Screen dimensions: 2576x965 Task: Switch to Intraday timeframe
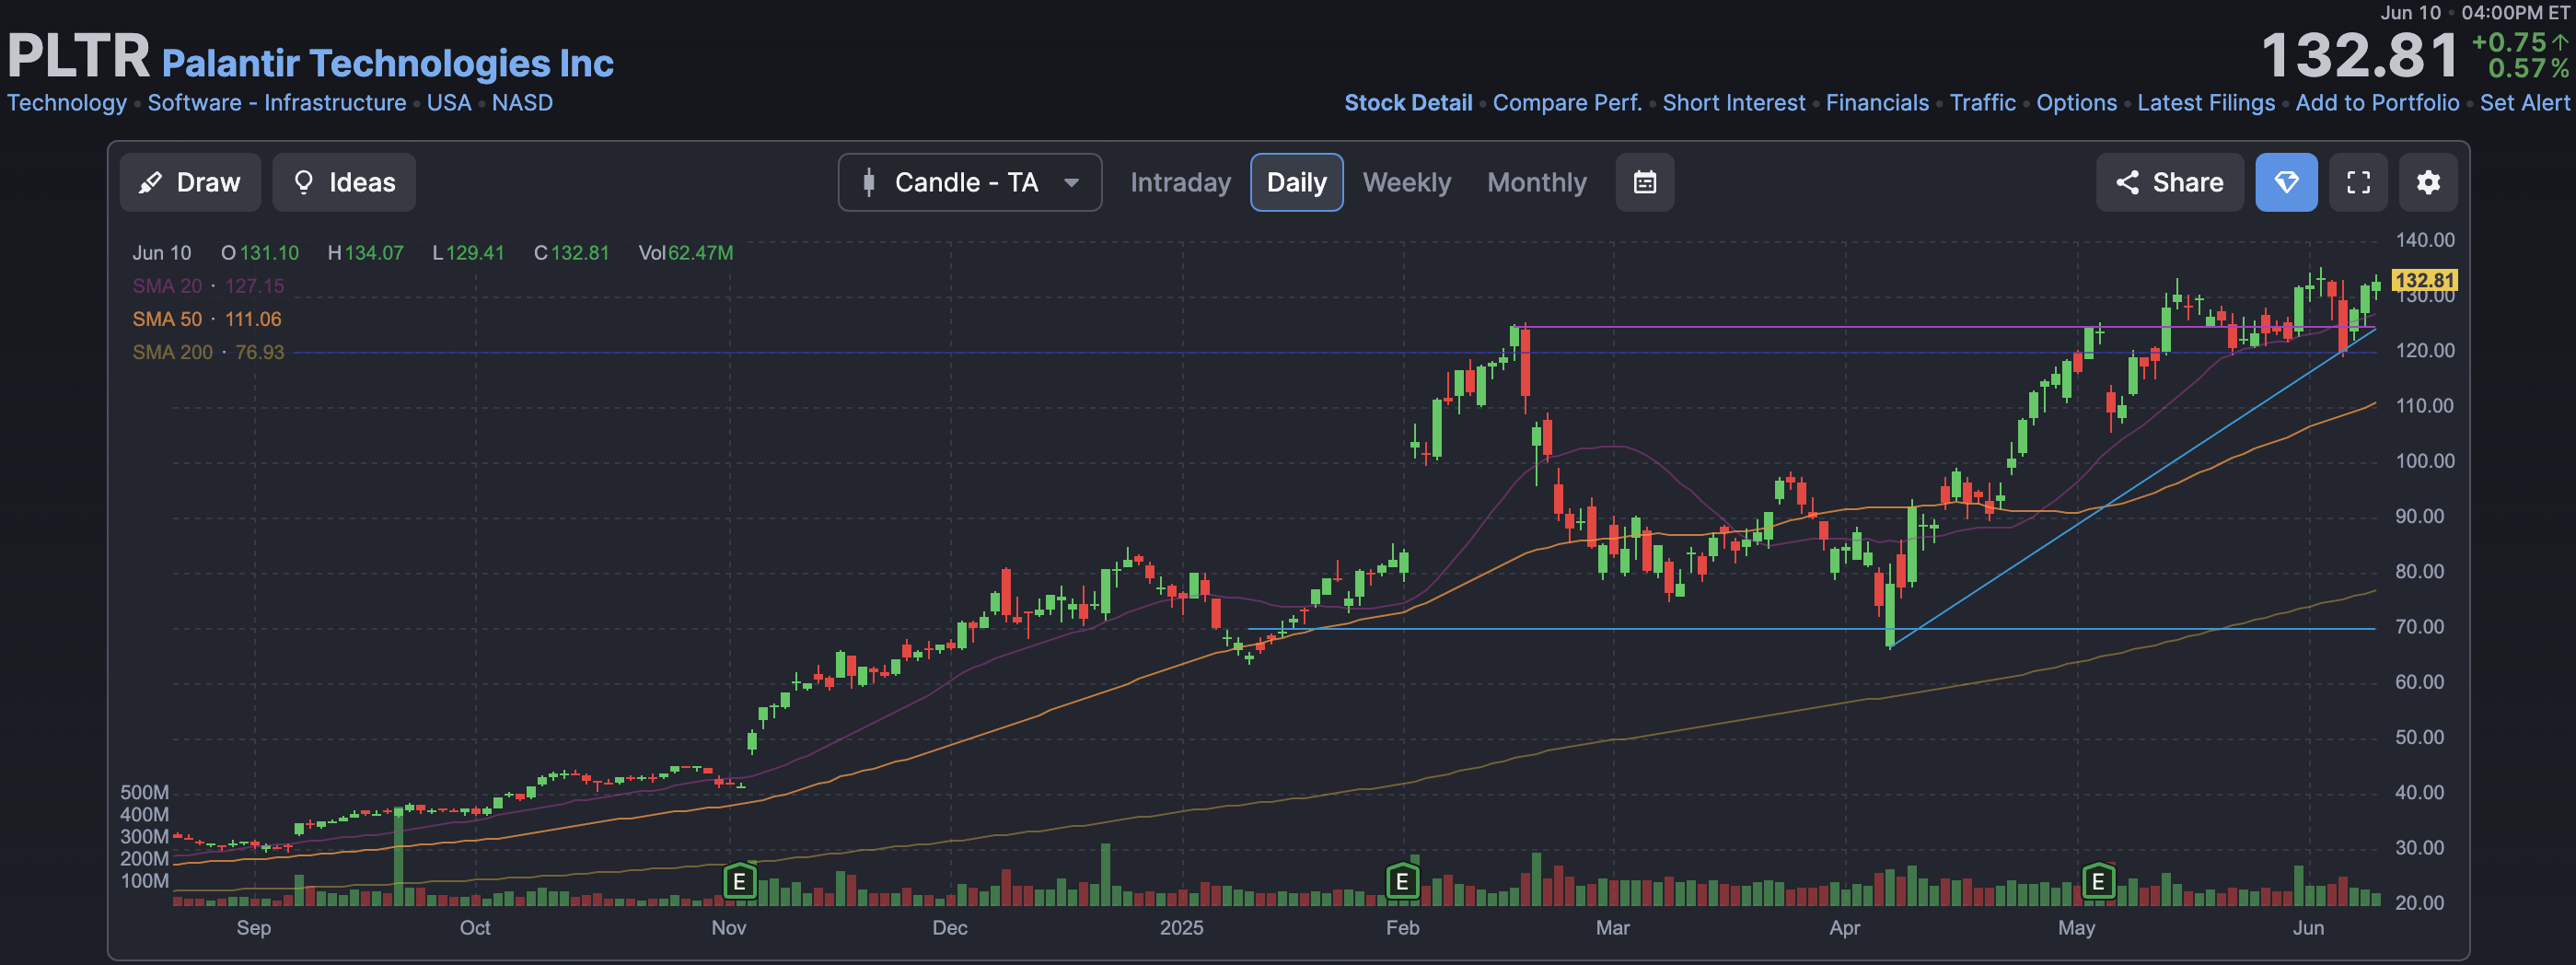tap(1180, 182)
